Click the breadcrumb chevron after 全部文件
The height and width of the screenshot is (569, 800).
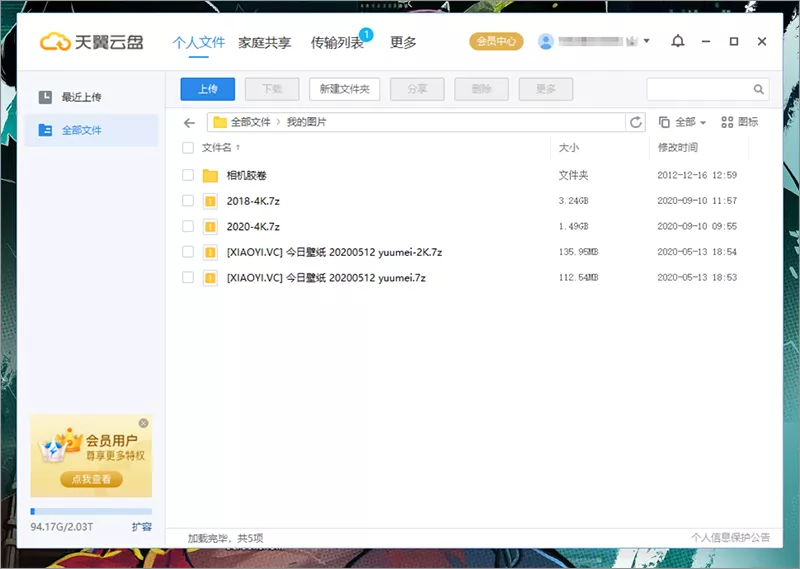pyautogui.click(x=278, y=122)
